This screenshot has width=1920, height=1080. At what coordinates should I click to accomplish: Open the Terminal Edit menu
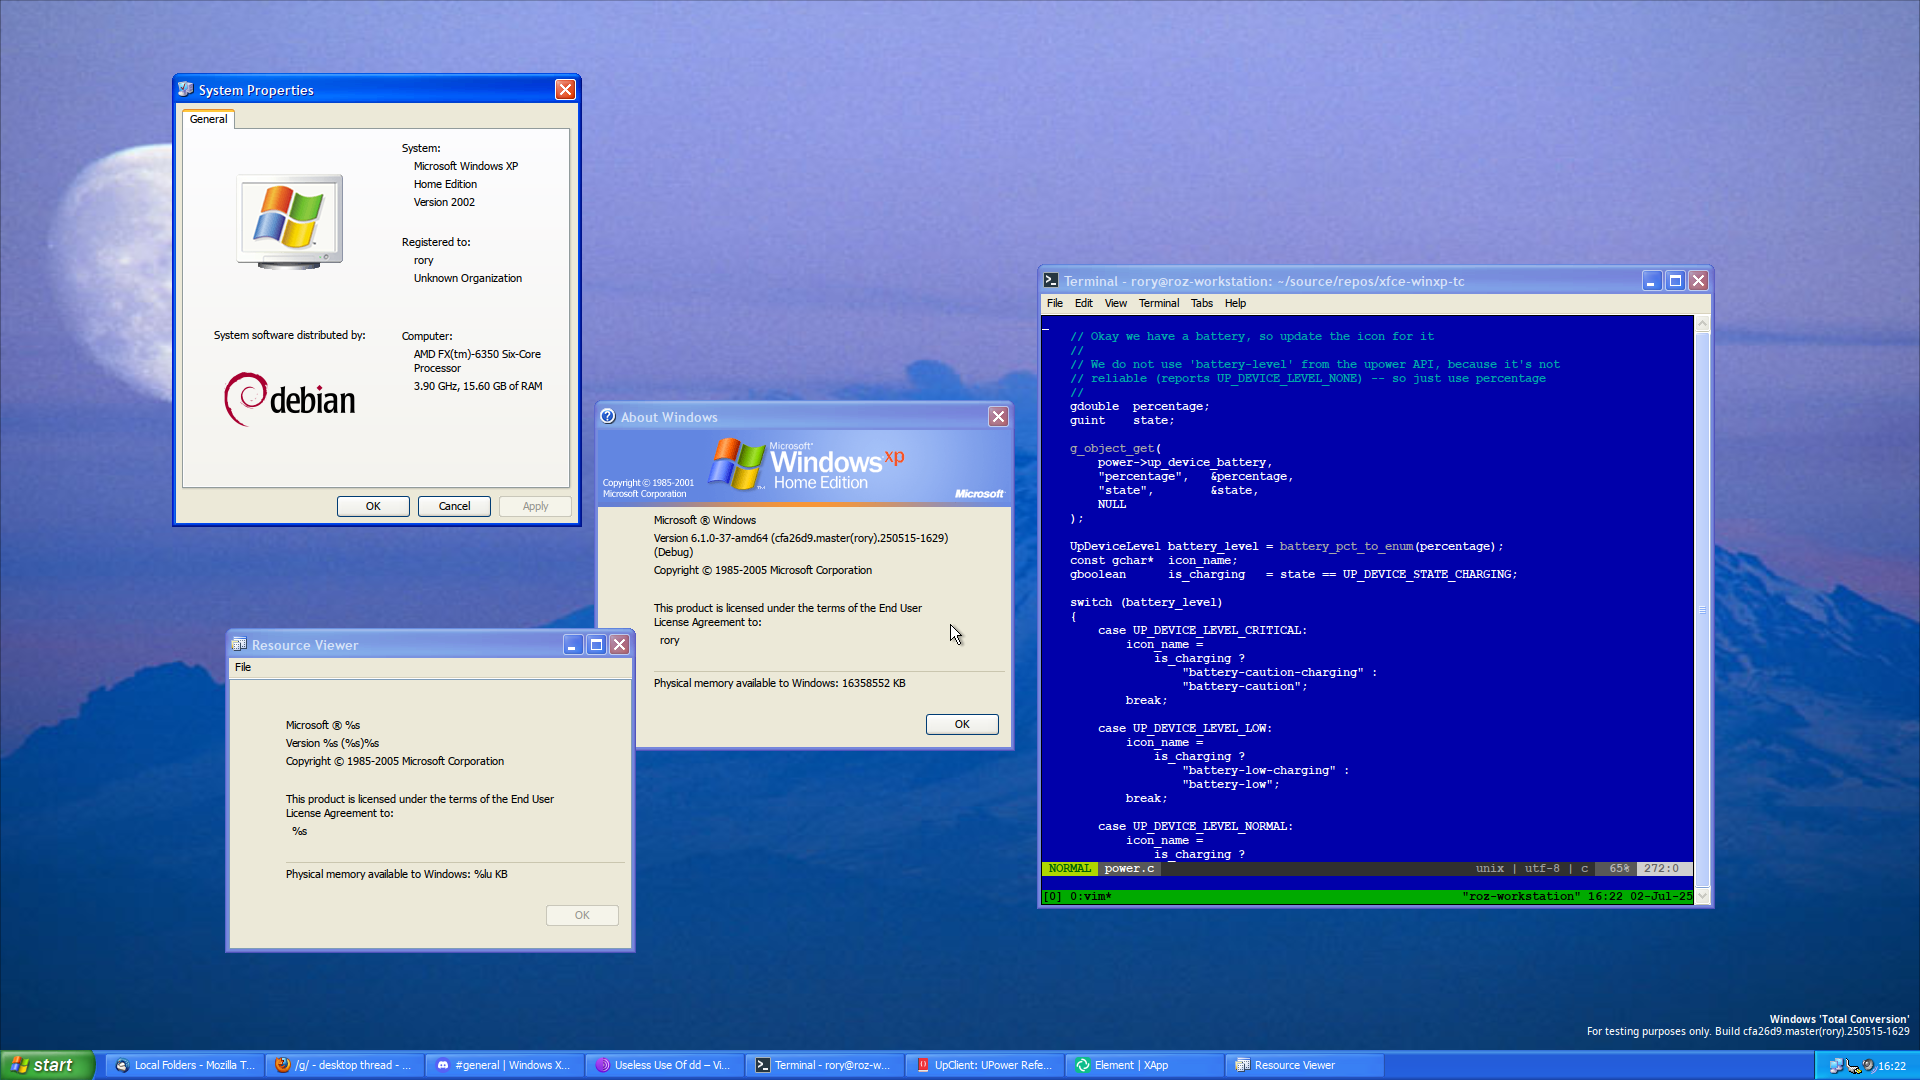click(x=1084, y=303)
